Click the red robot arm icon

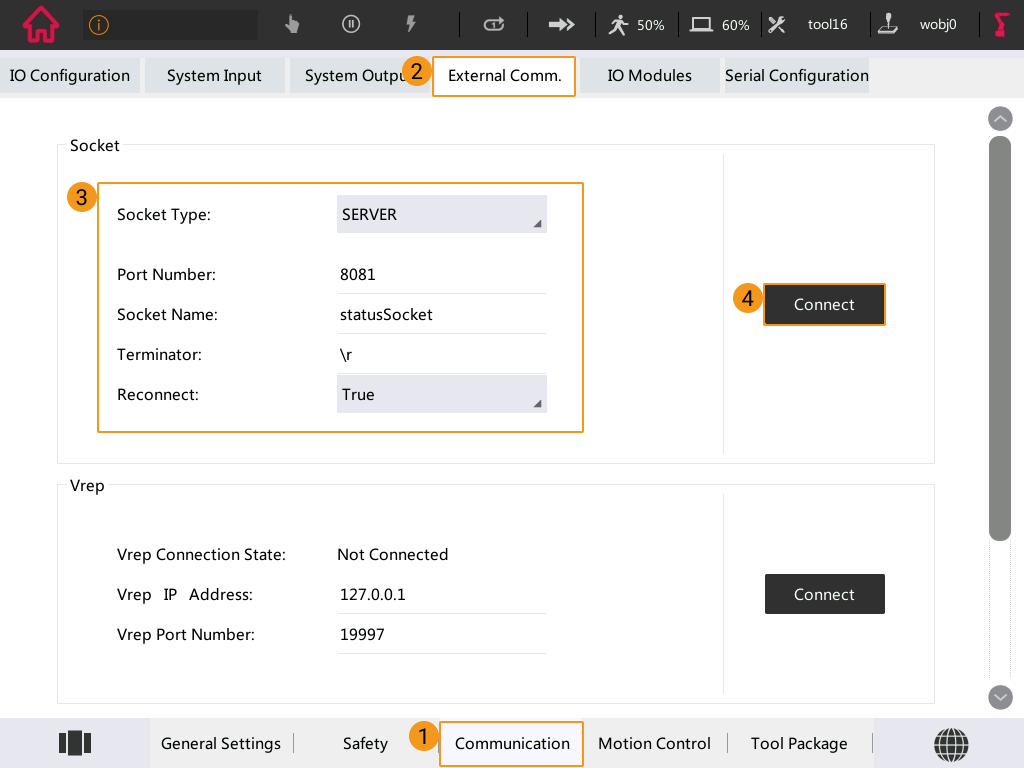pos(1000,25)
